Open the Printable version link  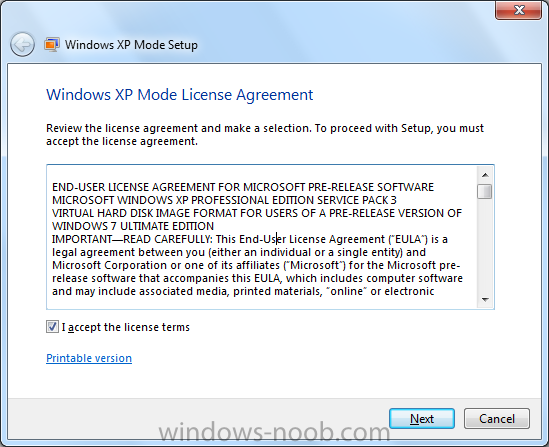pyautogui.click(x=89, y=358)
